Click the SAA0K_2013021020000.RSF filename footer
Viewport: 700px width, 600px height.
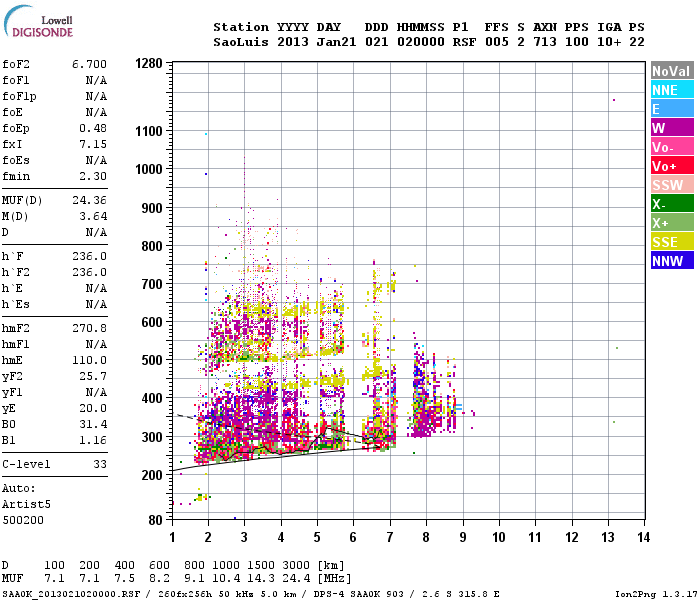coord(71,594)
